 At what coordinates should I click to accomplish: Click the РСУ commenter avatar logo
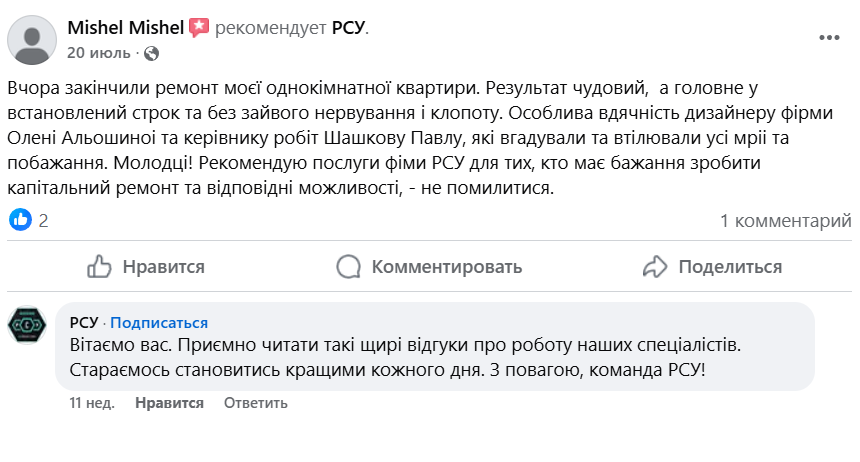[26, 325]
